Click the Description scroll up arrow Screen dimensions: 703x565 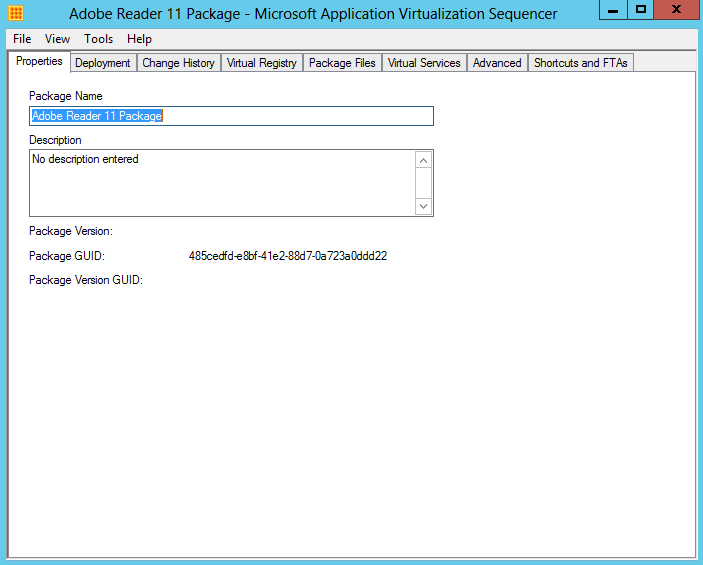tap(423, 161)
